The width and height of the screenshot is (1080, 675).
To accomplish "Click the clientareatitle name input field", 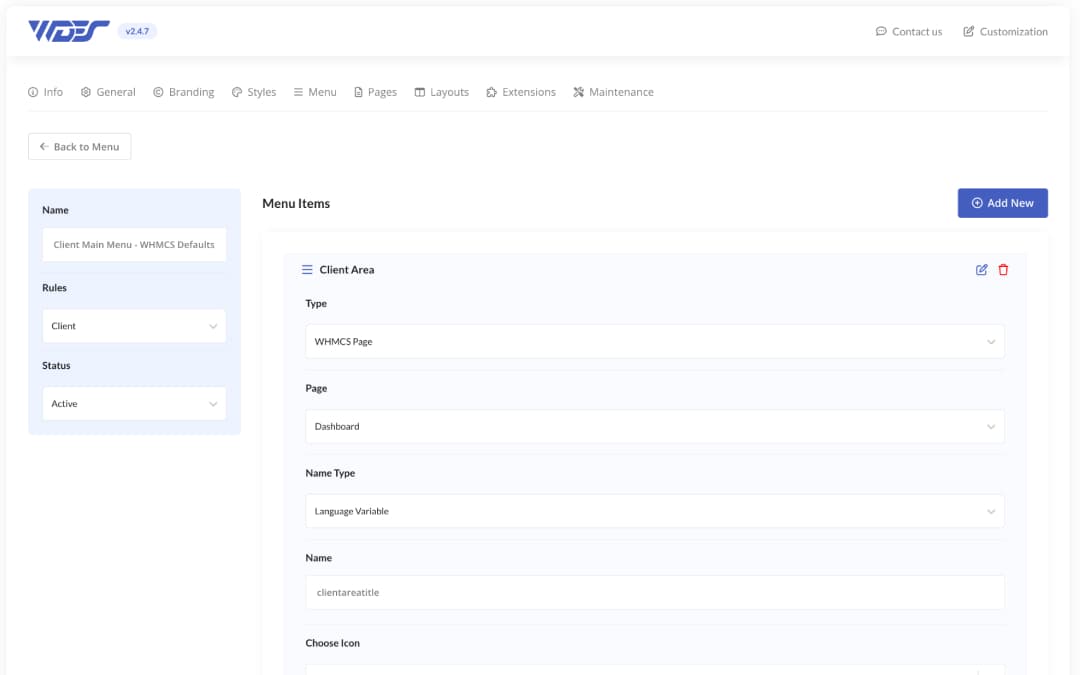I will 655,592.
